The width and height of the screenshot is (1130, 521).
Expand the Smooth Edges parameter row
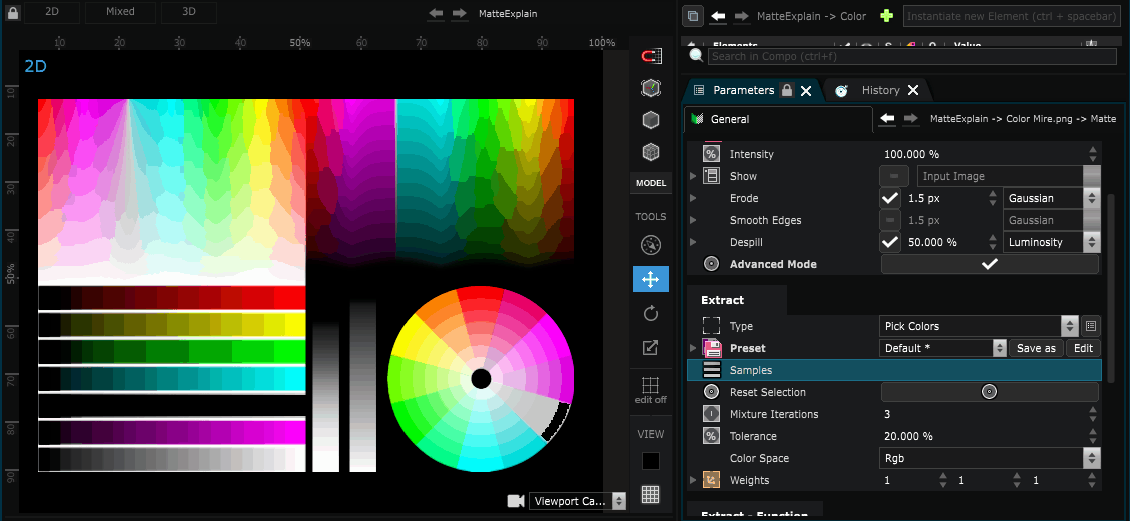[693, 220]
